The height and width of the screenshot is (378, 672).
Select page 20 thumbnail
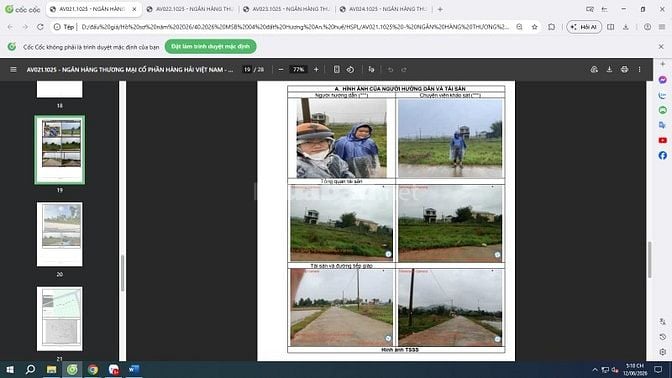coord(60,234)
